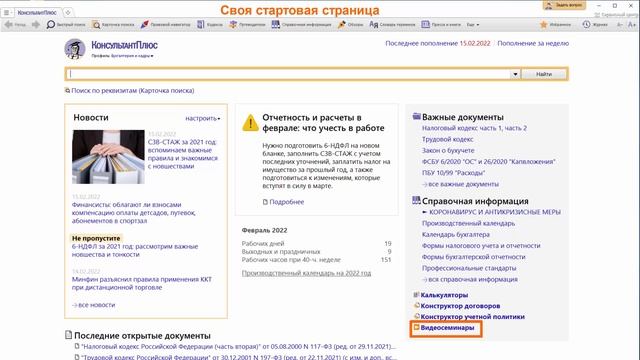Open Словарь терминов toolbar icon
640x360 pixels.
coord(392,24)
